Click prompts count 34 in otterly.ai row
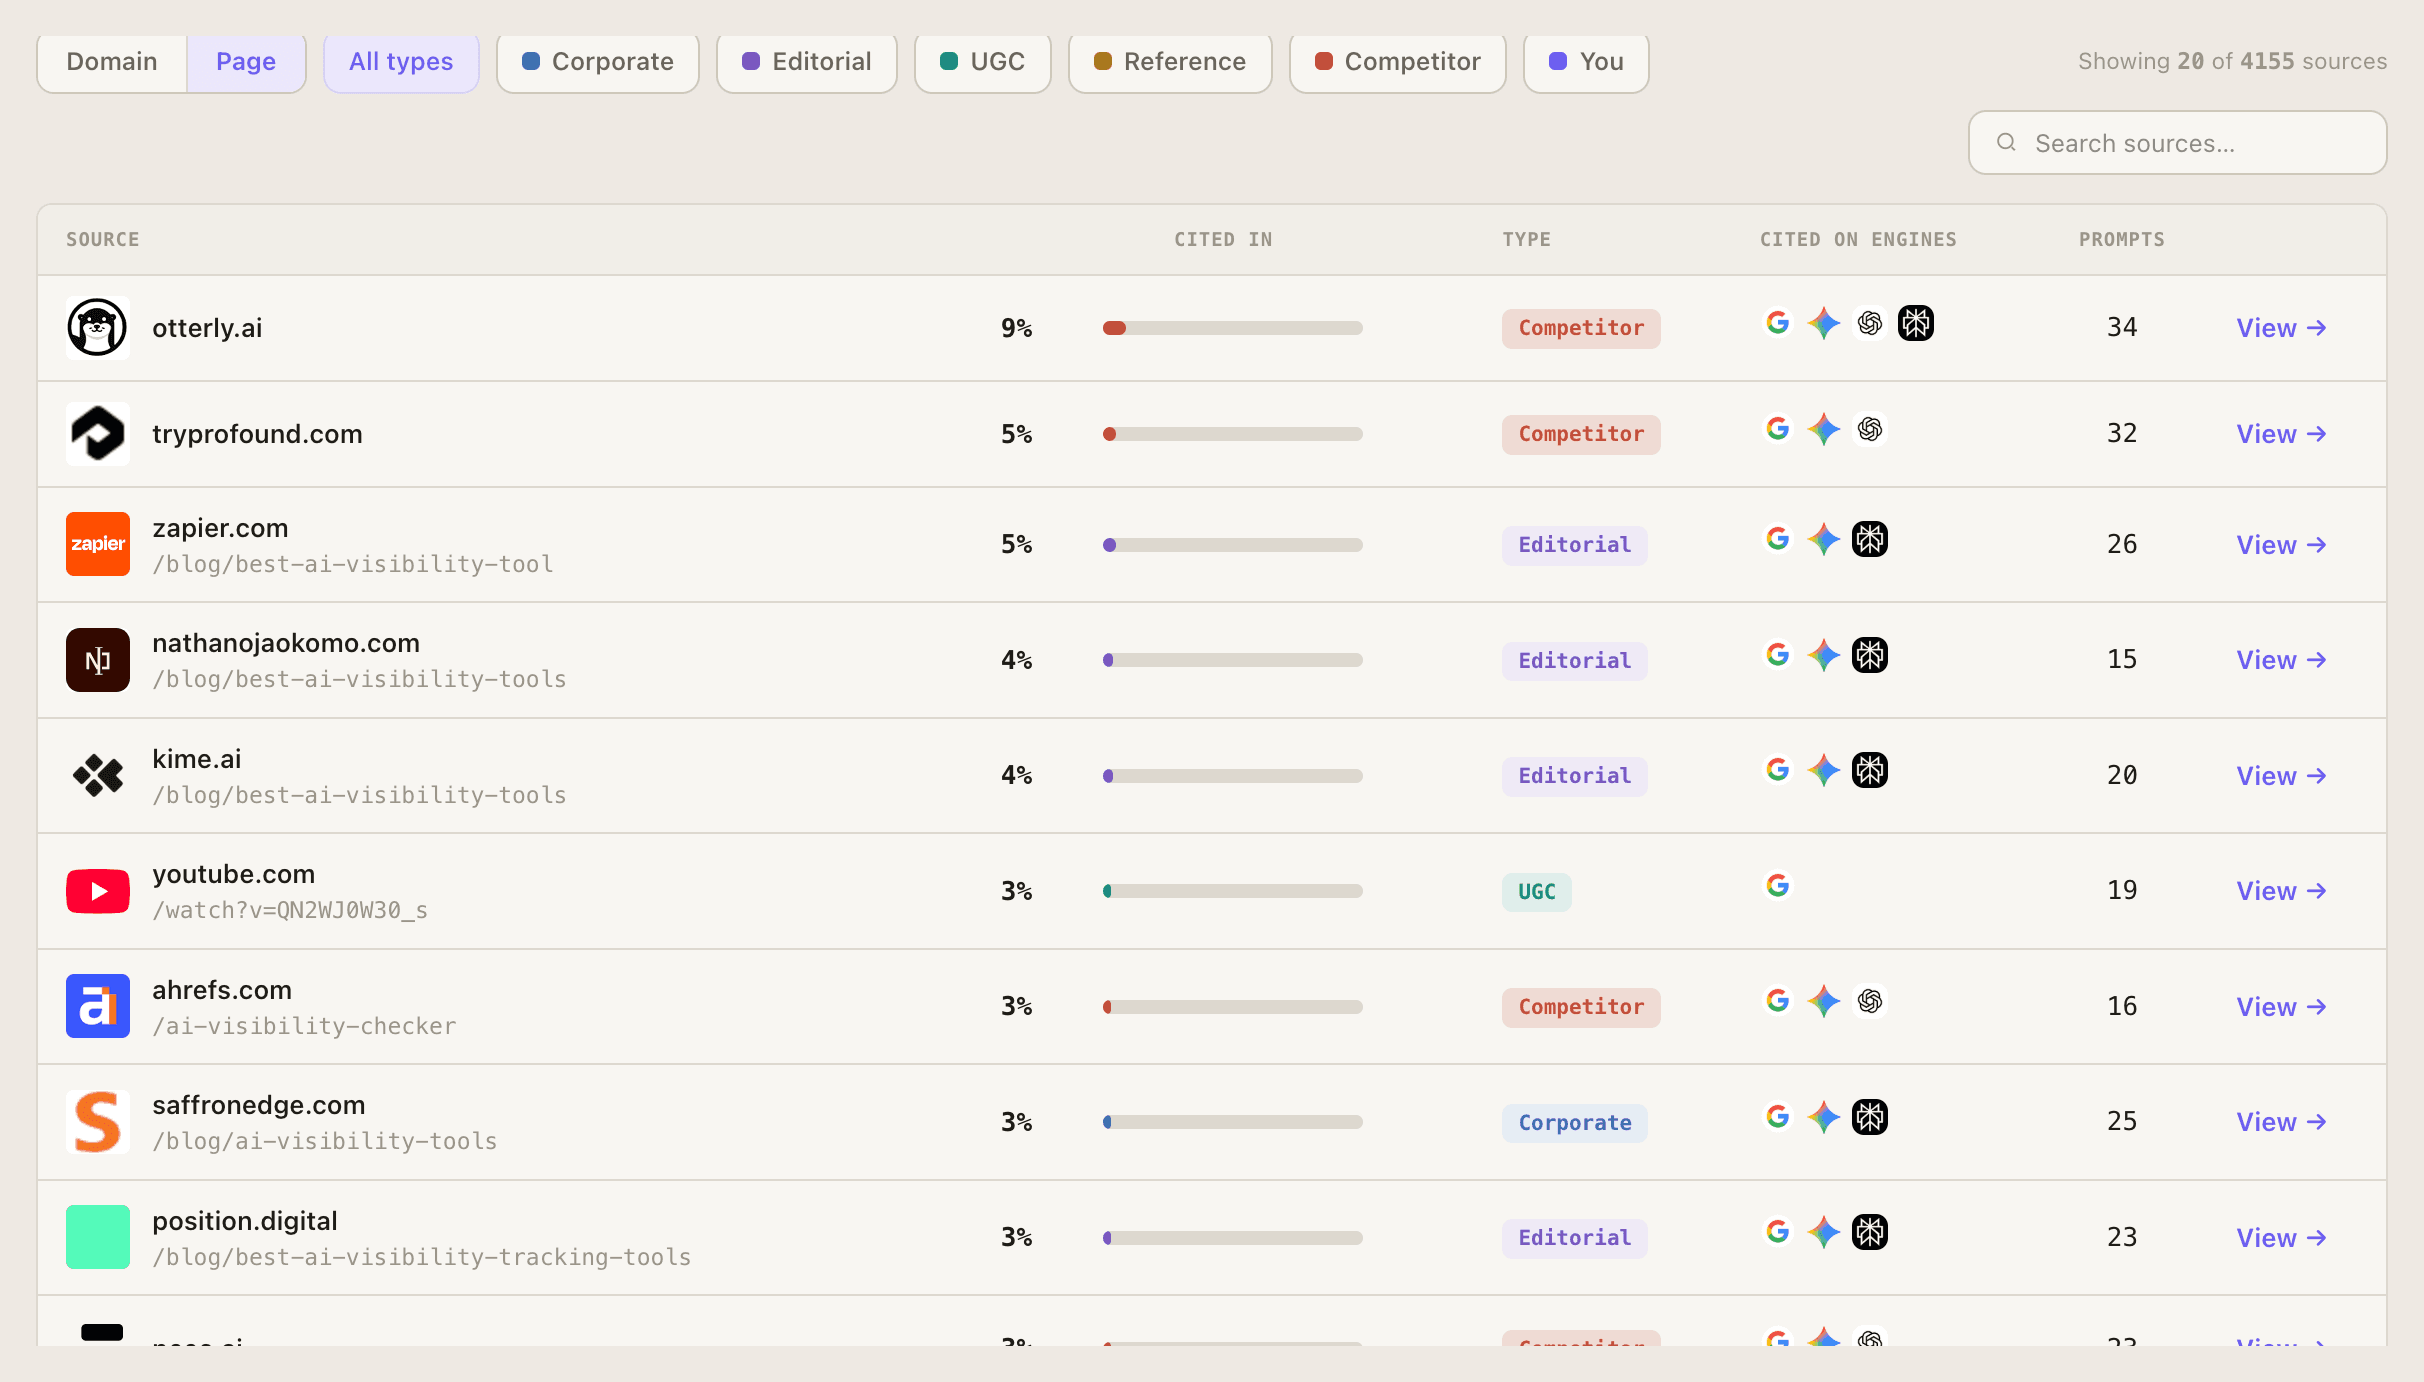Viewport: 2424px width, 1382px height. click(x=2122, y=327)
